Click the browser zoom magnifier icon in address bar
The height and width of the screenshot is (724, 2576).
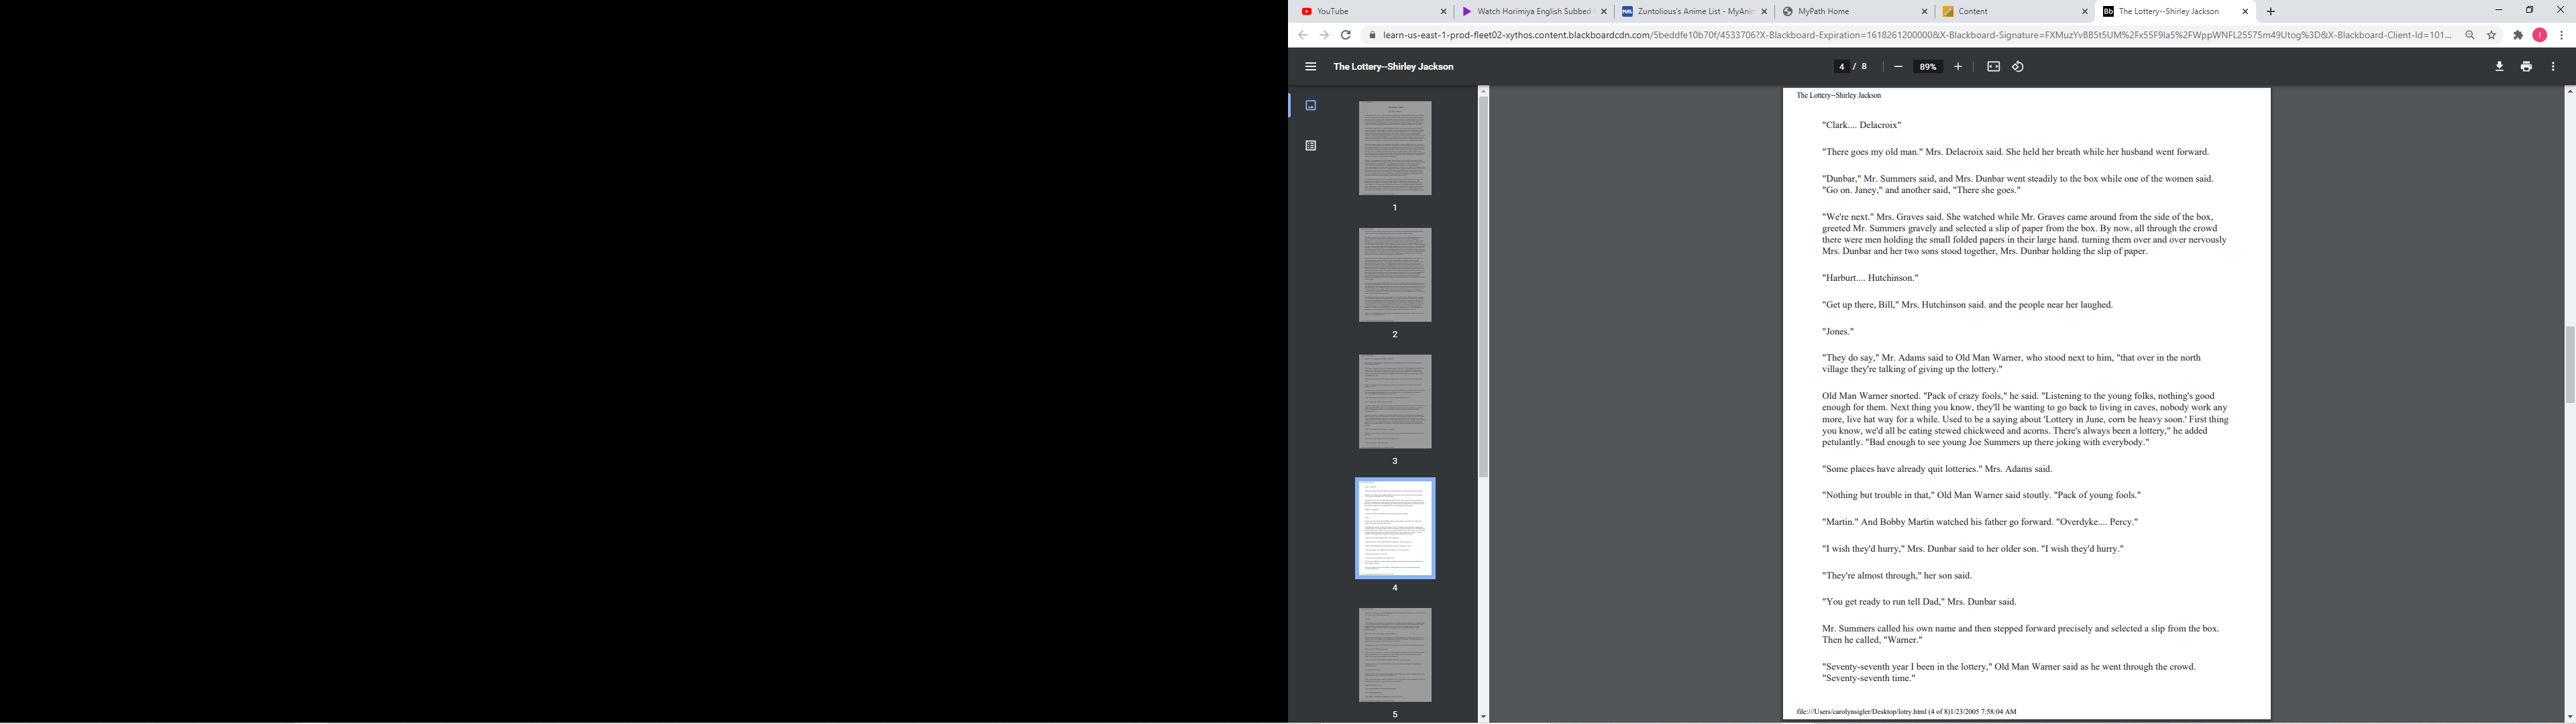[2470, 35]
